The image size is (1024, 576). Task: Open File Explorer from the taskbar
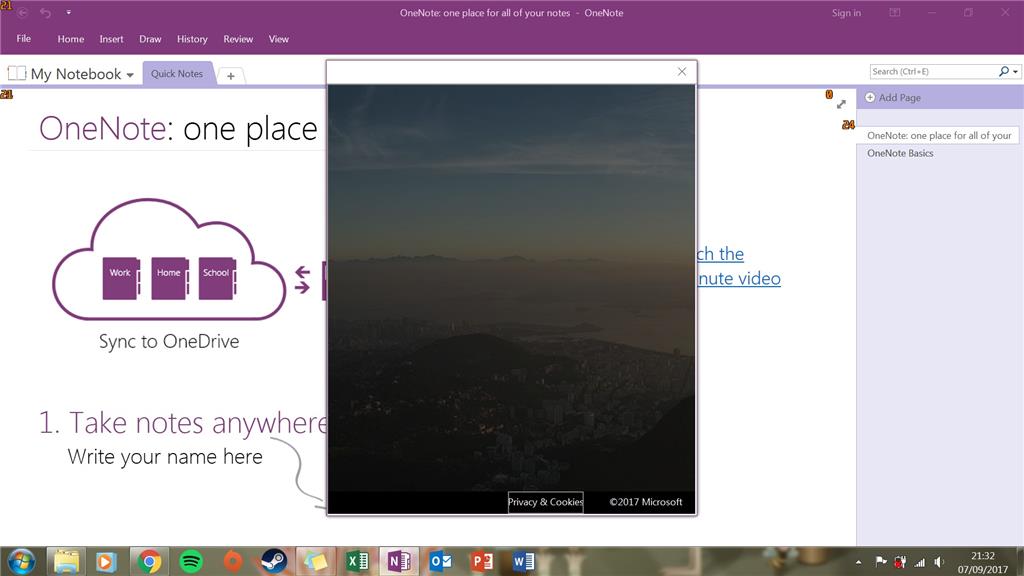tap(66, 561)
